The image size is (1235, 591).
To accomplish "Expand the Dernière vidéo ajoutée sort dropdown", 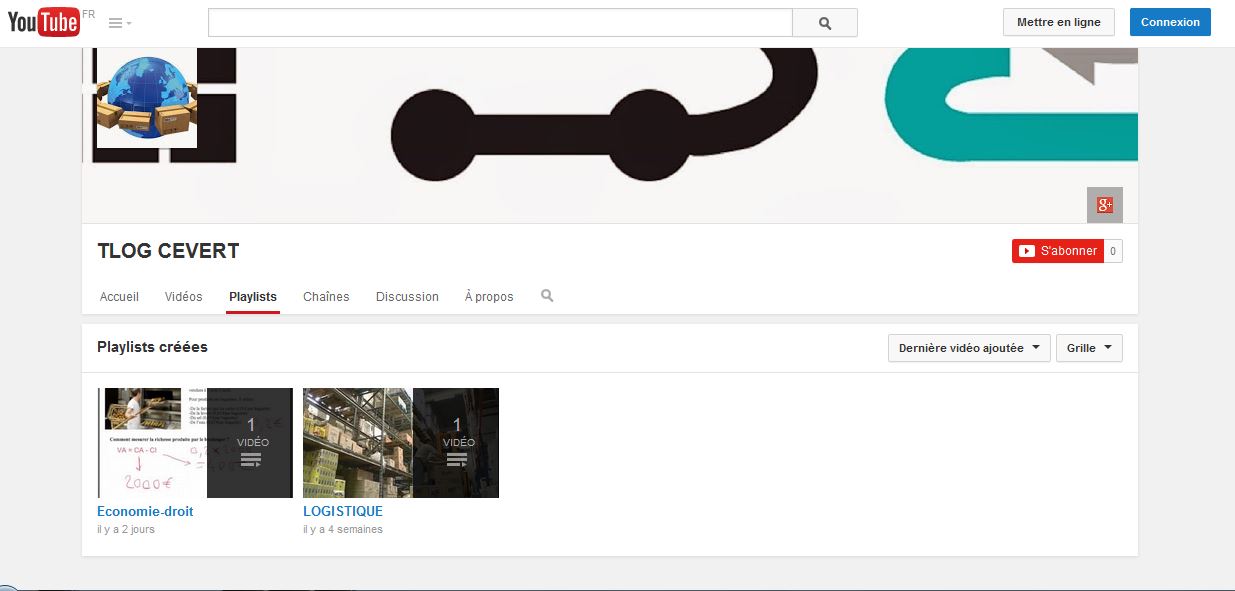I will click(968, 348).
